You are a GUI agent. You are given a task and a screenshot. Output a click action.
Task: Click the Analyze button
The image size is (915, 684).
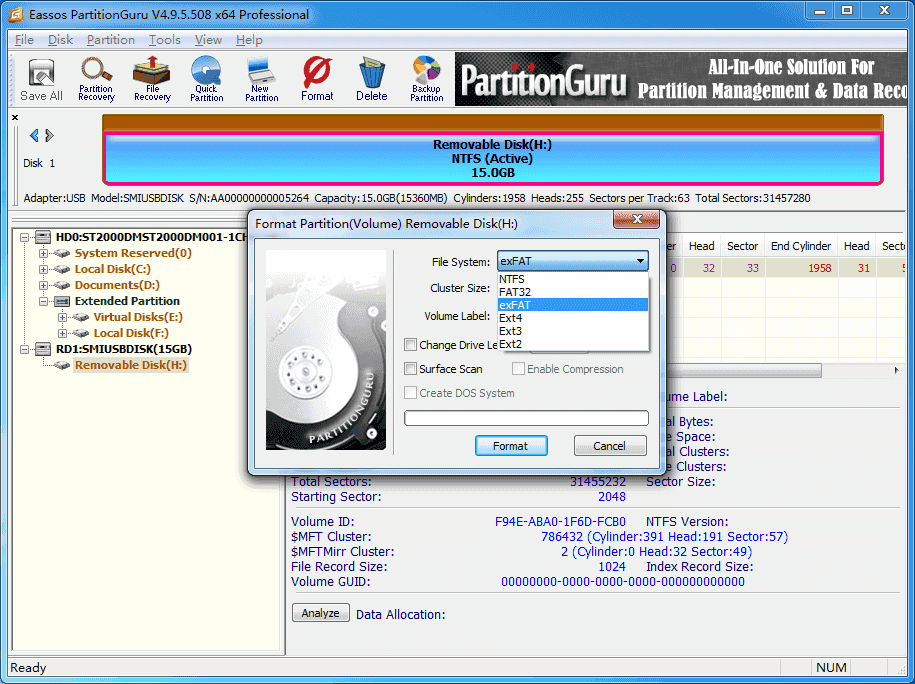pyautogui.click(x=320, y=613)
